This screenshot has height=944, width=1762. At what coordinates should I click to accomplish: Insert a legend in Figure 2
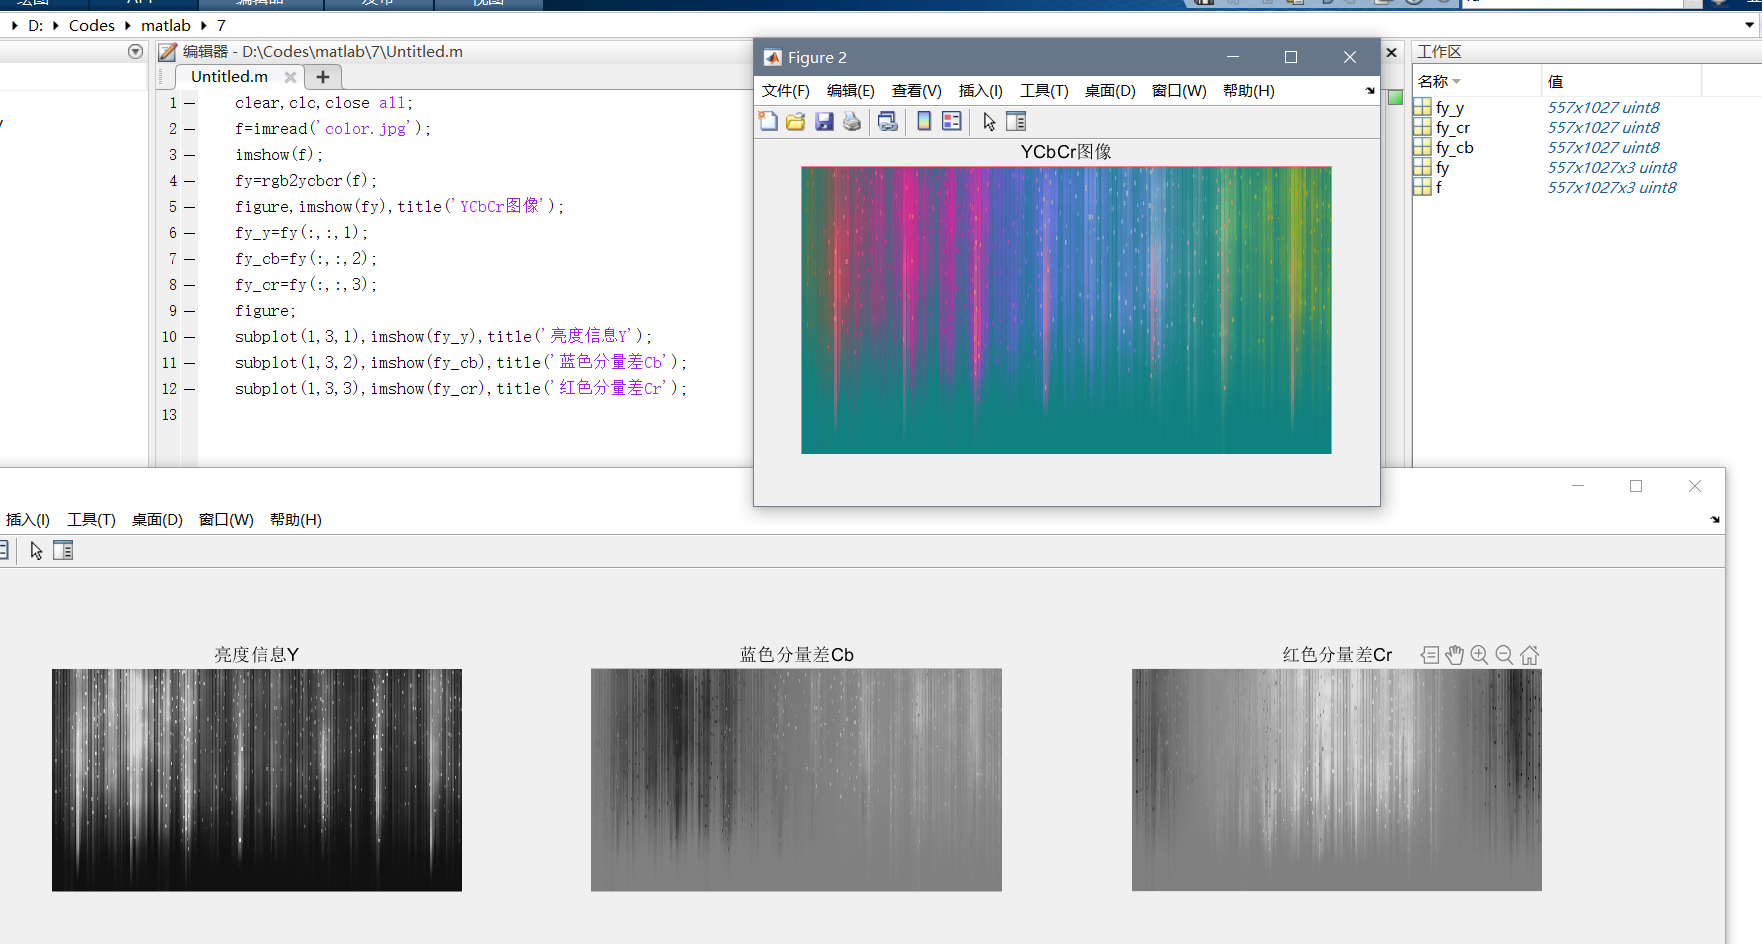tap(951, 121)
